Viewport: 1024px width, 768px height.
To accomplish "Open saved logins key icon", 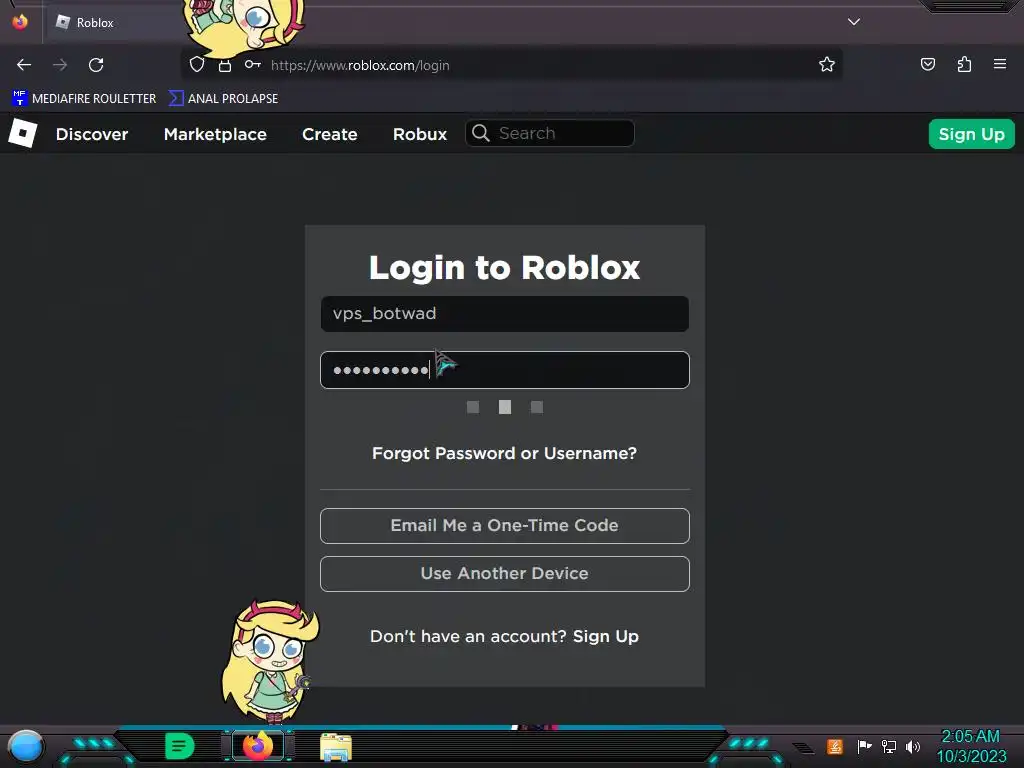I will (x=253, y=64).
